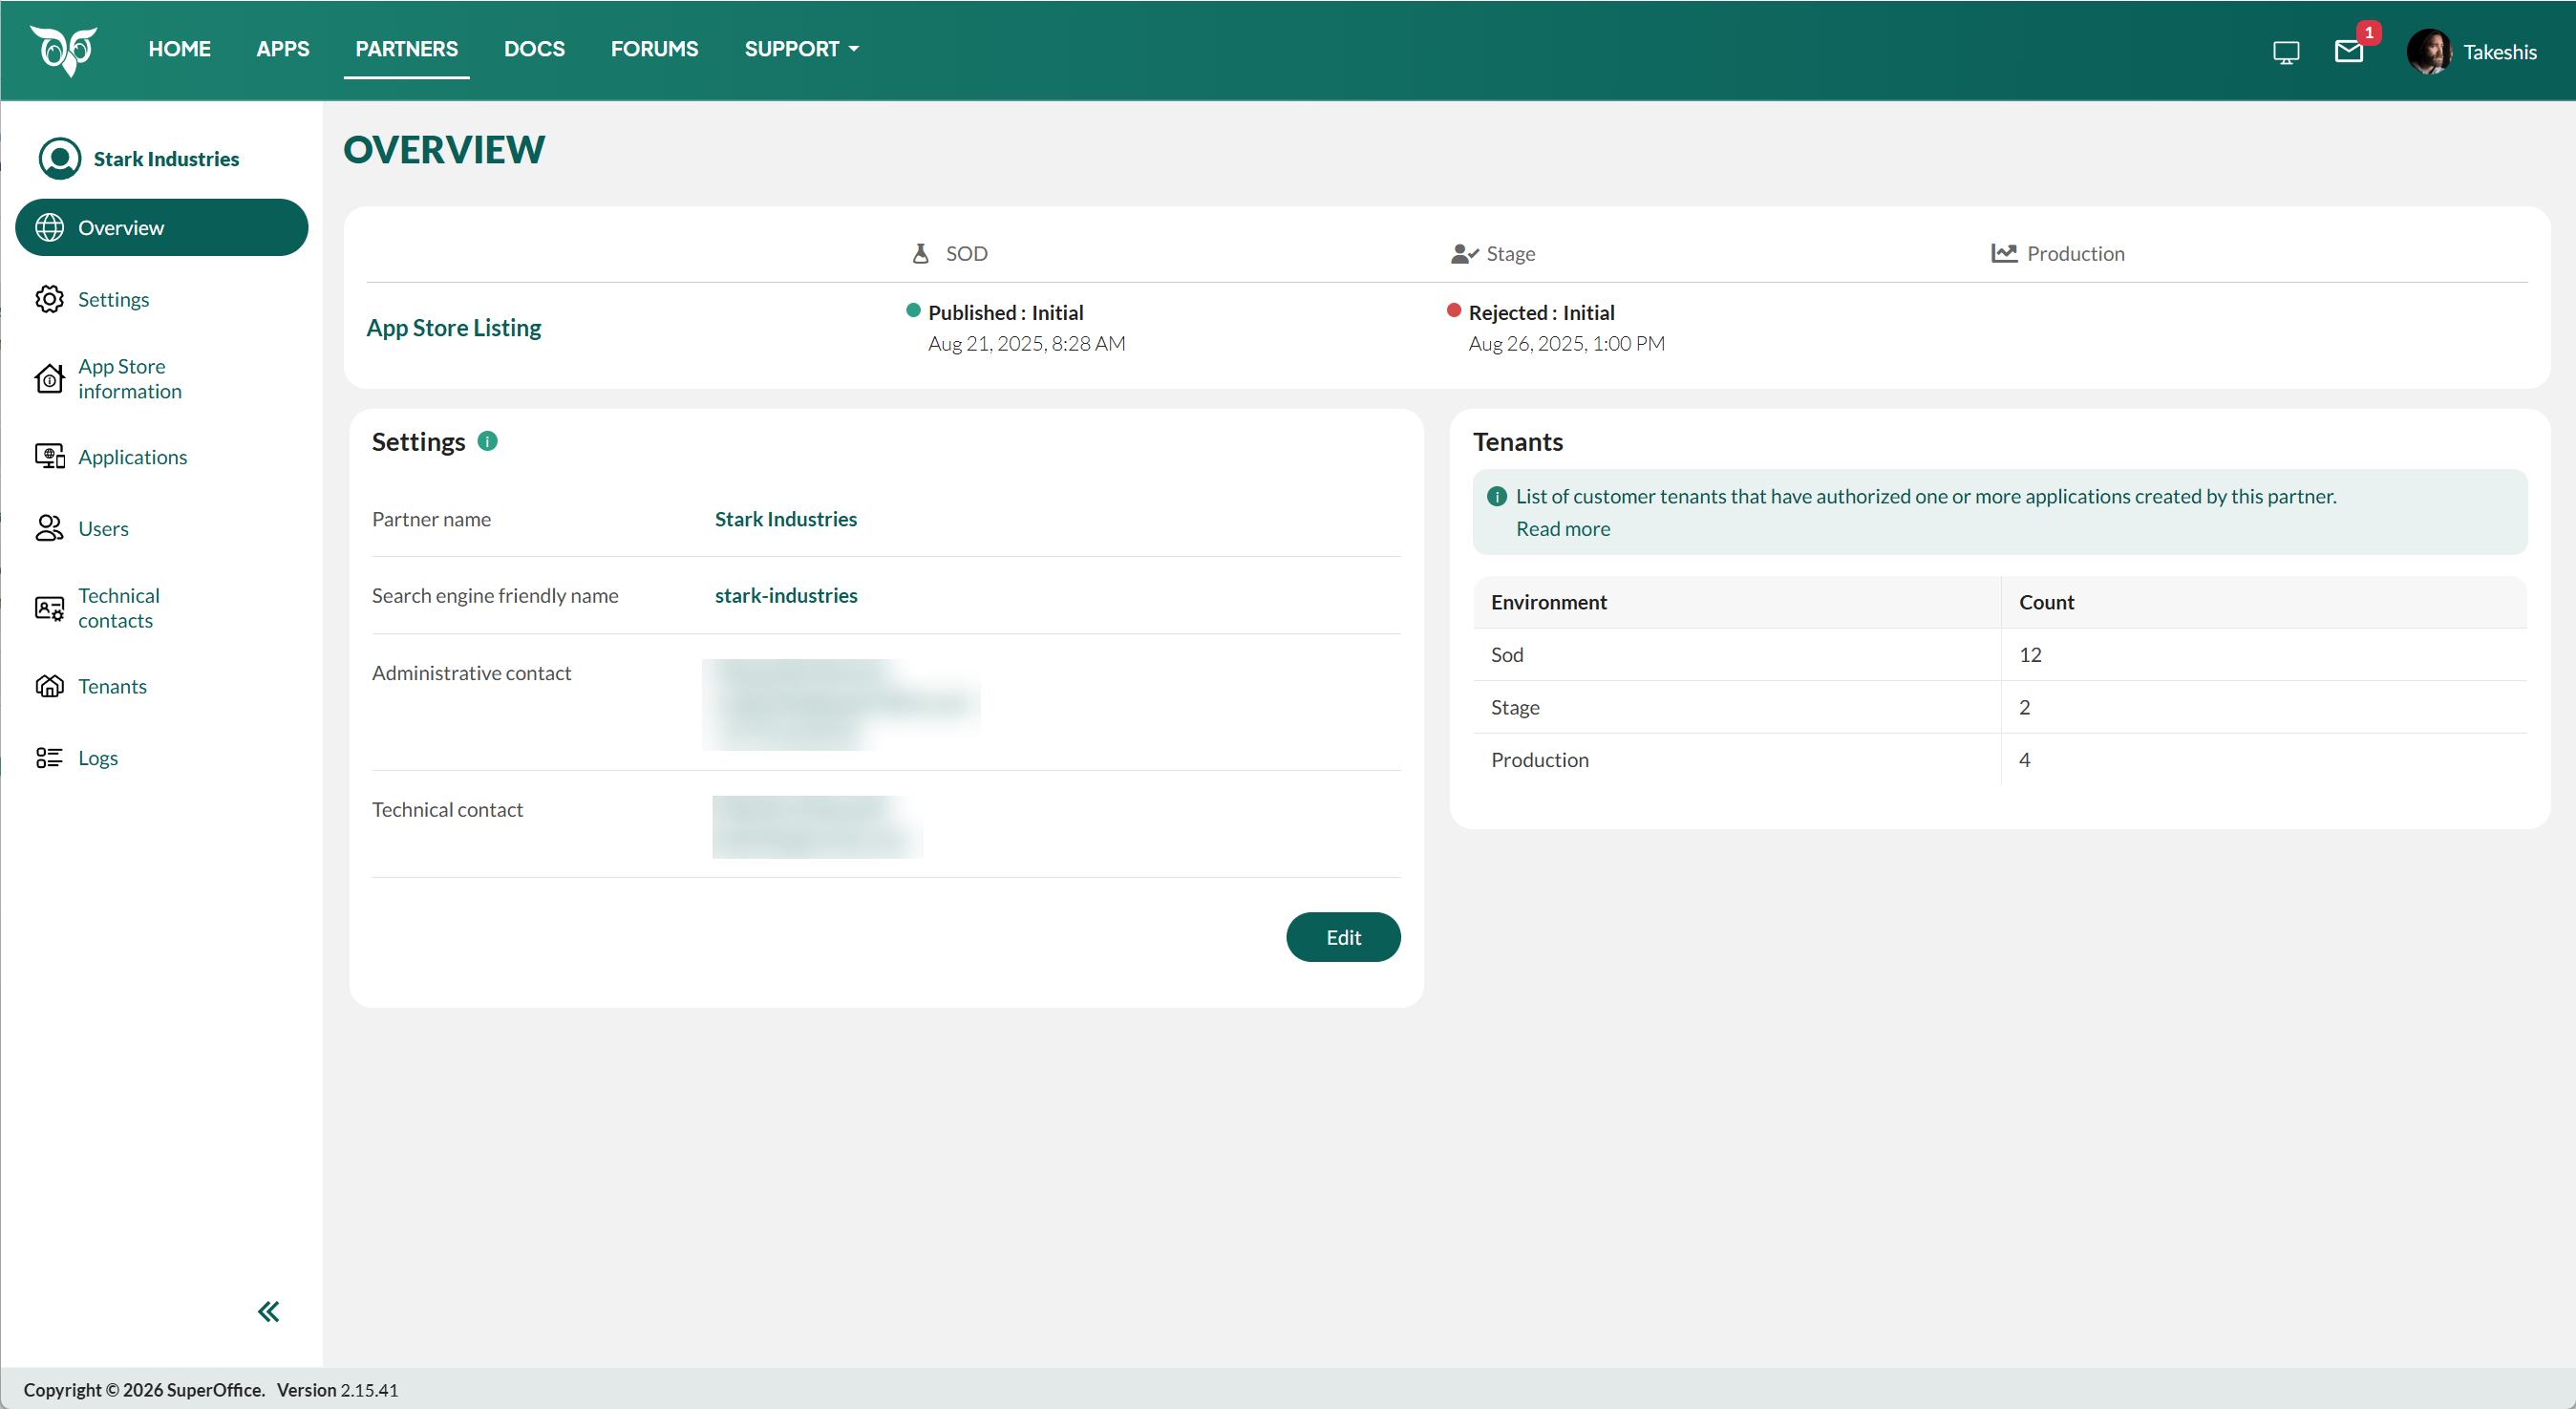Follow the Read more link
Viewport: 2576px width, 1409px height.
coord(1563,529)
